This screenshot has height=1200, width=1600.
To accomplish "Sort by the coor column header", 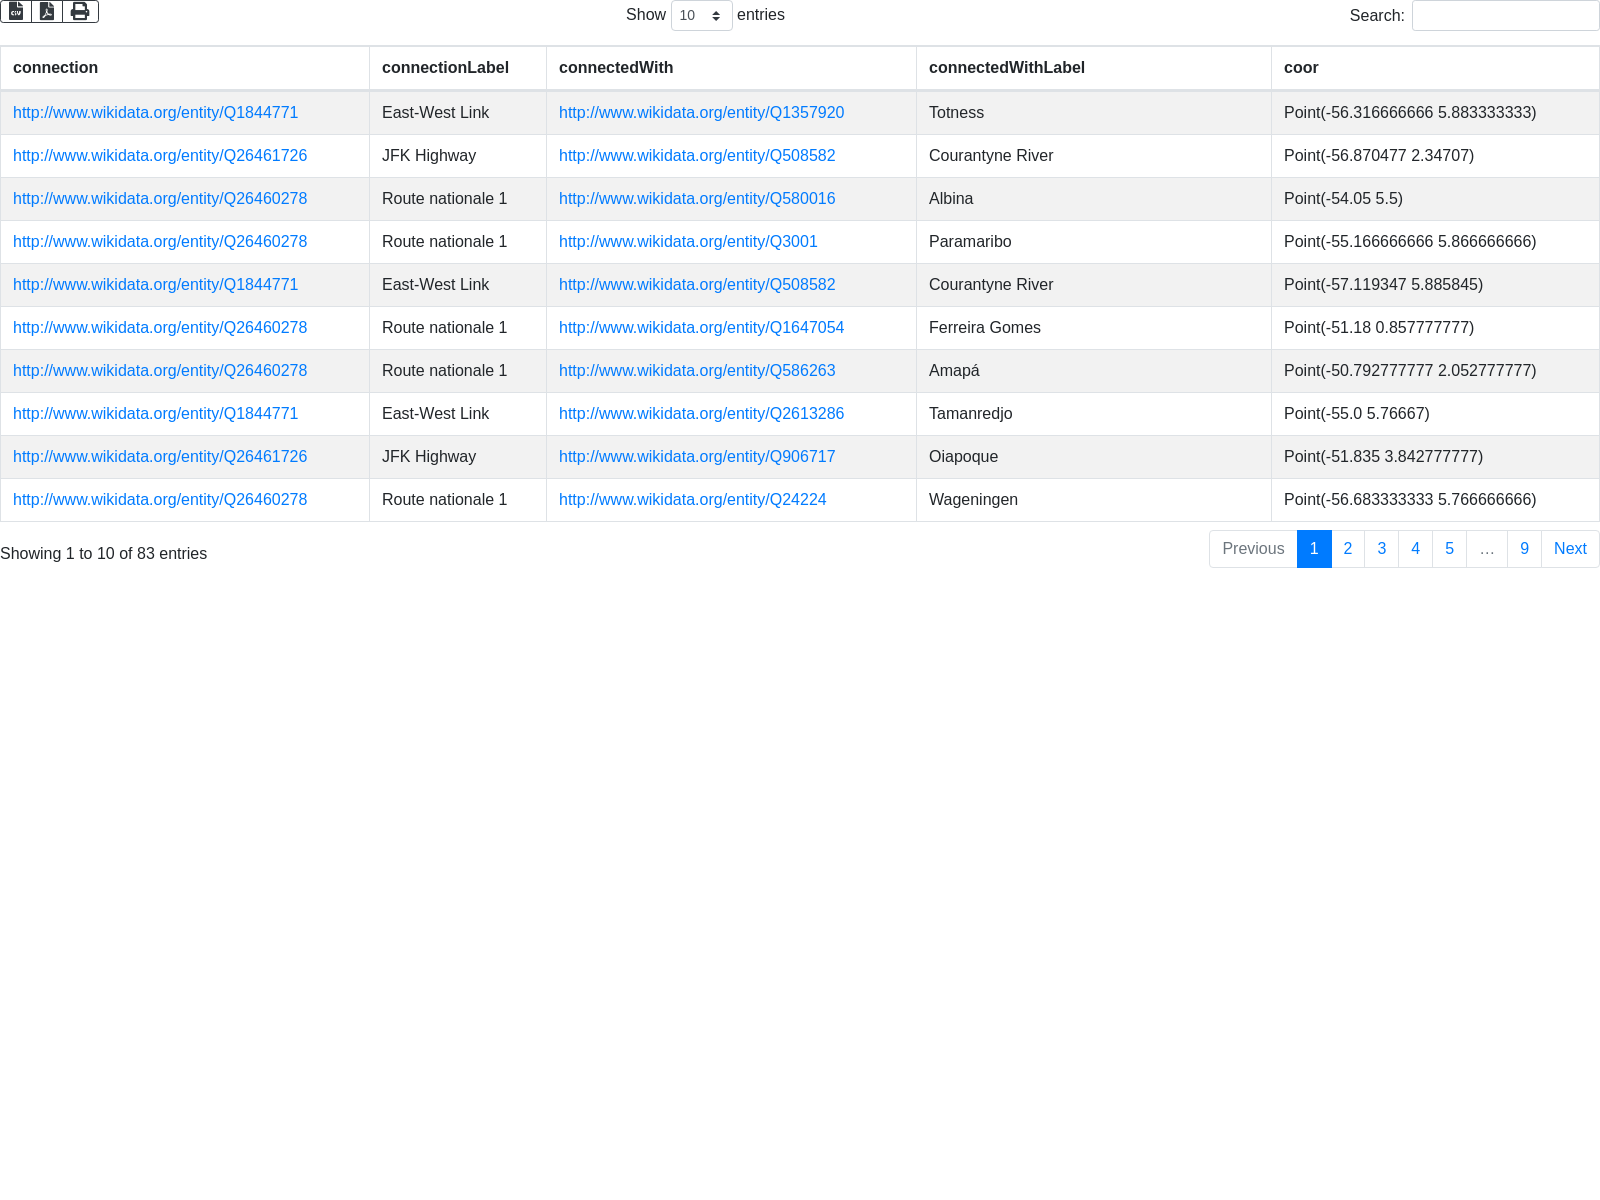I will (1301, 68).
